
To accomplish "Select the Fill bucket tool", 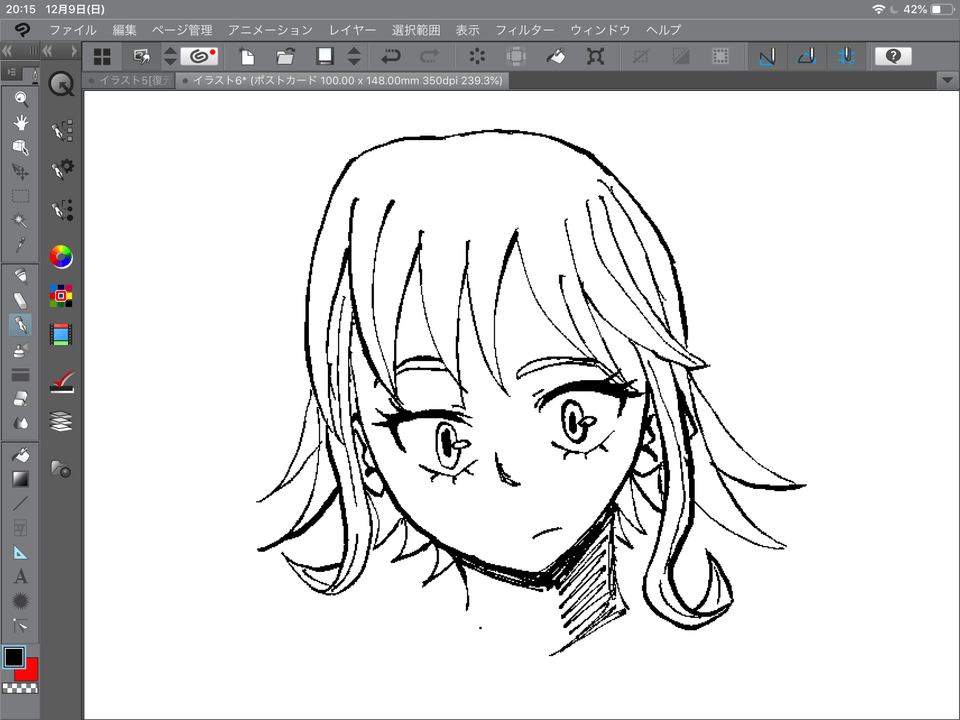I will point(20,455).
